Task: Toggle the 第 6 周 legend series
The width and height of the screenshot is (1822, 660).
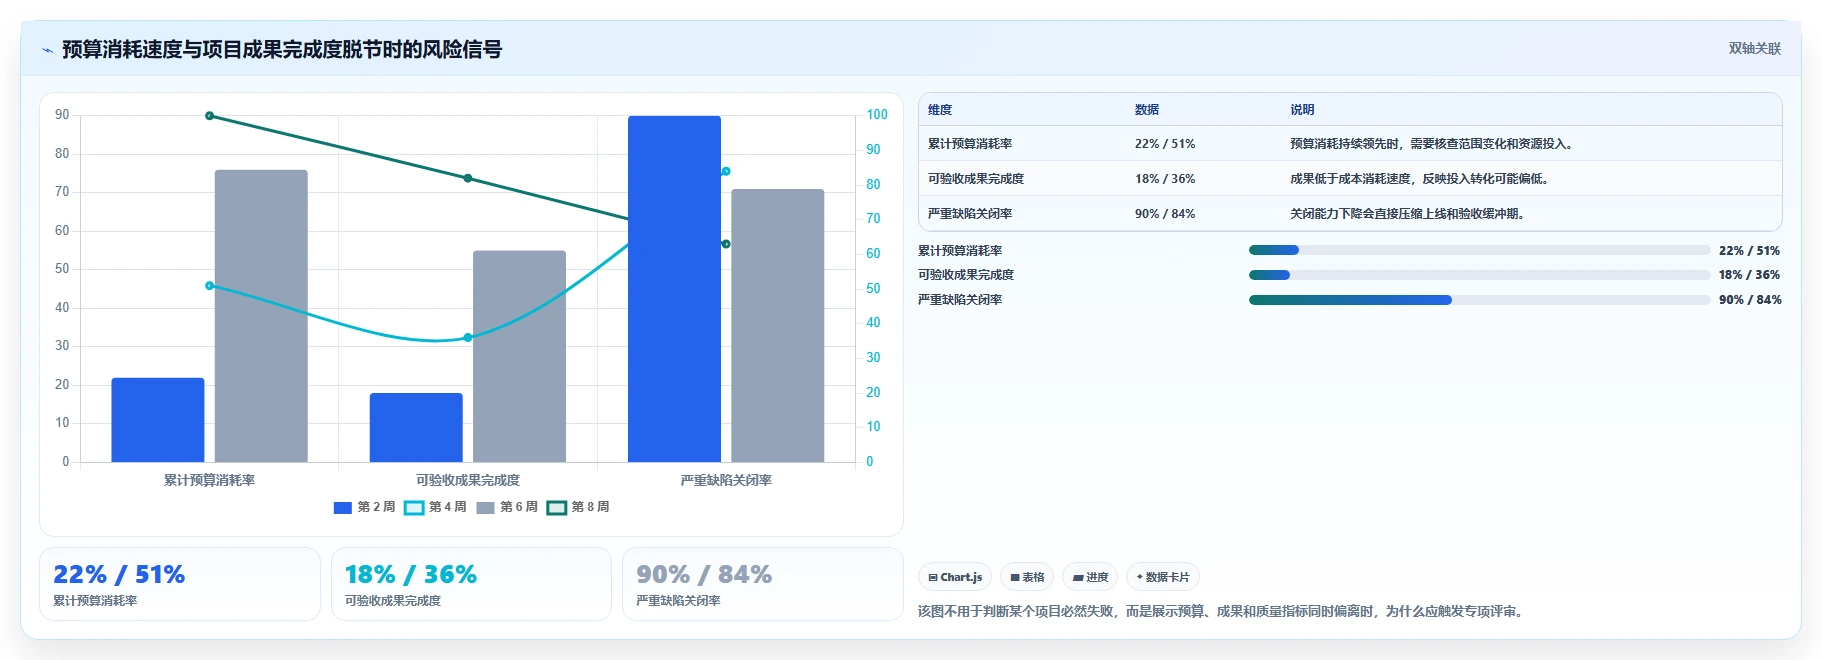Action: (x=506, y=507)
